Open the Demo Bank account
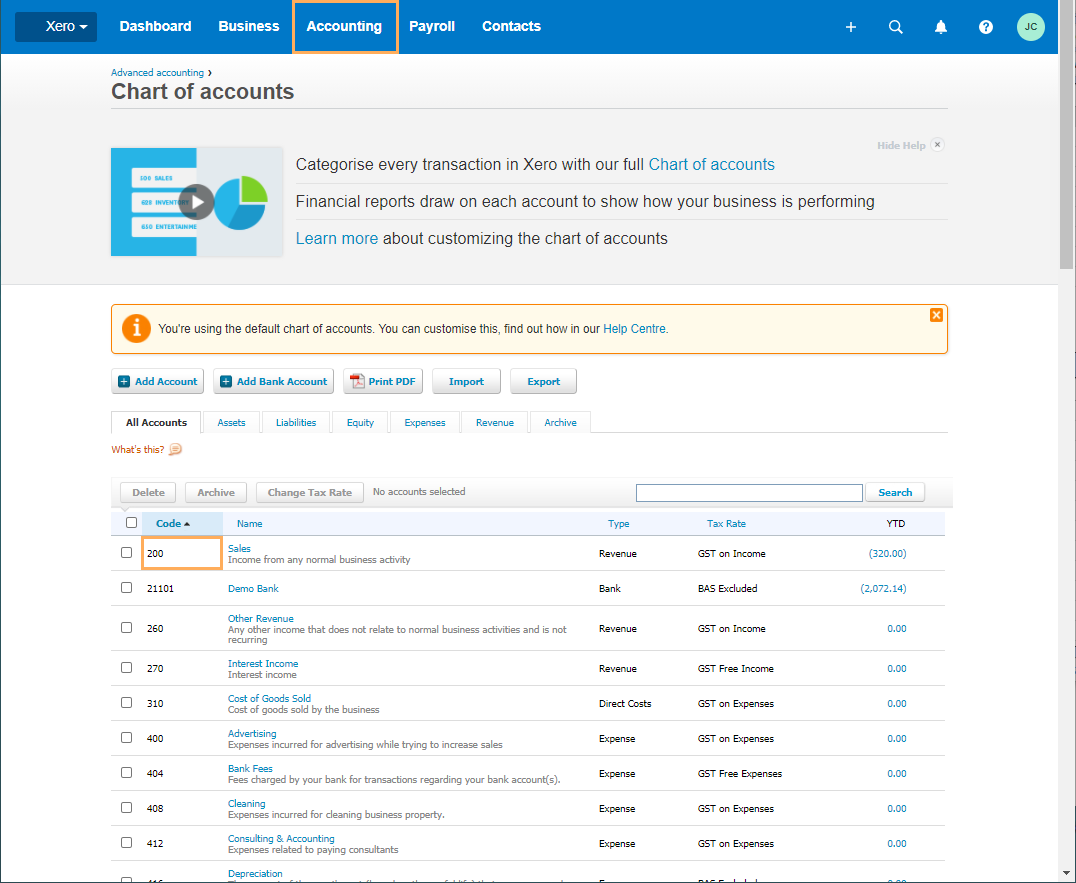 click(x=253, y=589)
